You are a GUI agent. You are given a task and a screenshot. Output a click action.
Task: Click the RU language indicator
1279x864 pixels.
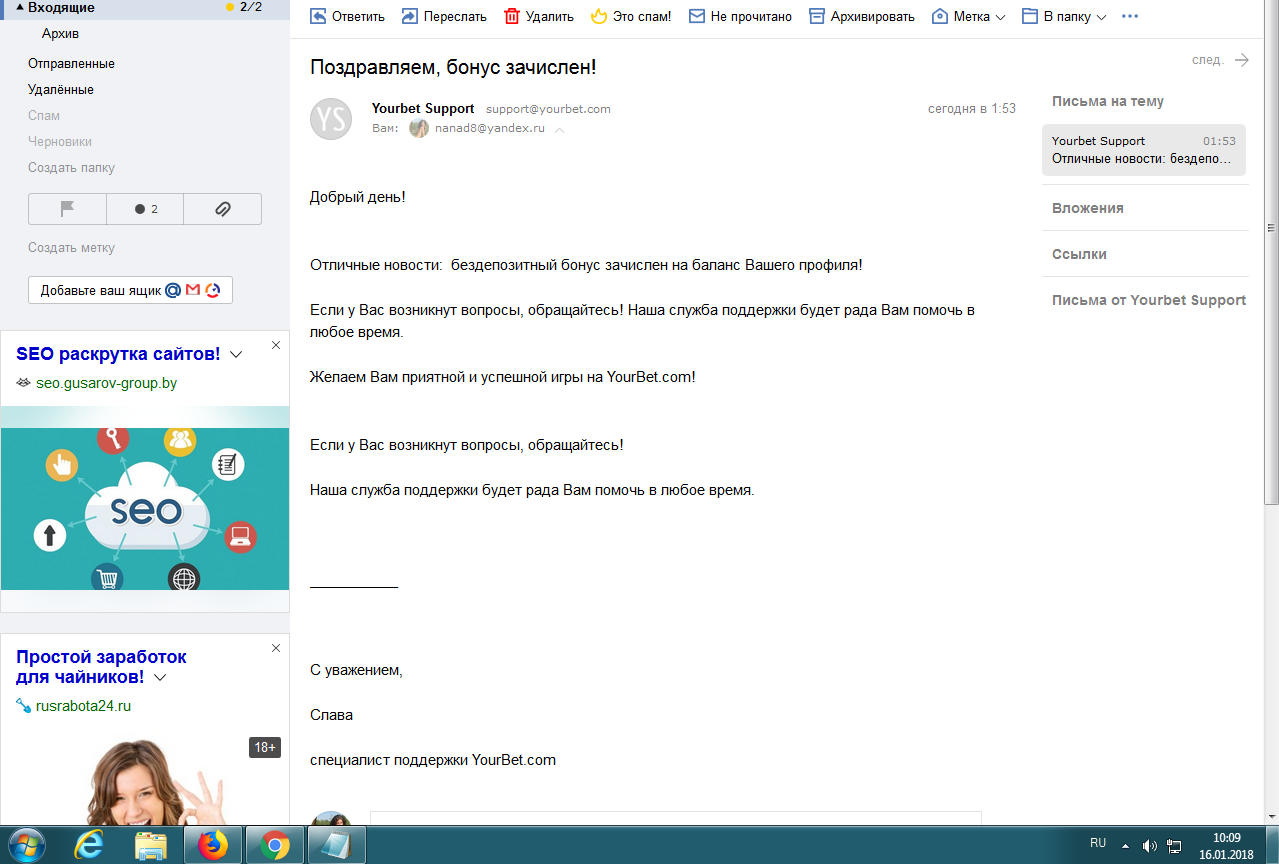click(1098, 844)
